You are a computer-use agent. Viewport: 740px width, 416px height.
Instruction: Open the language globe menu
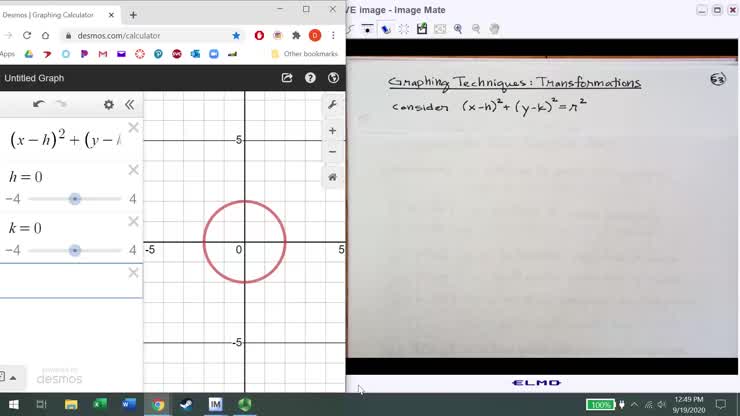click(x=333, y=78)
